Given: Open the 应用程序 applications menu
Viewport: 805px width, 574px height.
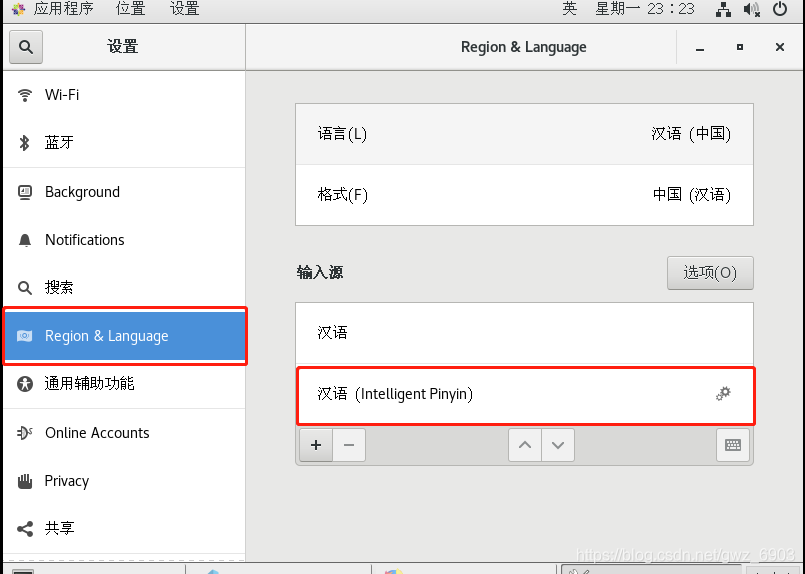Looking at the screenshot, I should point(63,9).
